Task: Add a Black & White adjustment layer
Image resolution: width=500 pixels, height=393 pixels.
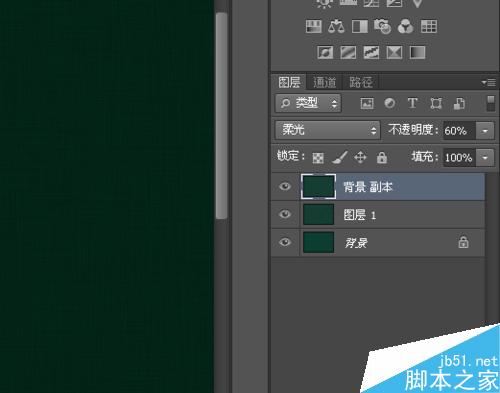Action: pyautogui.click(x=360, y=27)
